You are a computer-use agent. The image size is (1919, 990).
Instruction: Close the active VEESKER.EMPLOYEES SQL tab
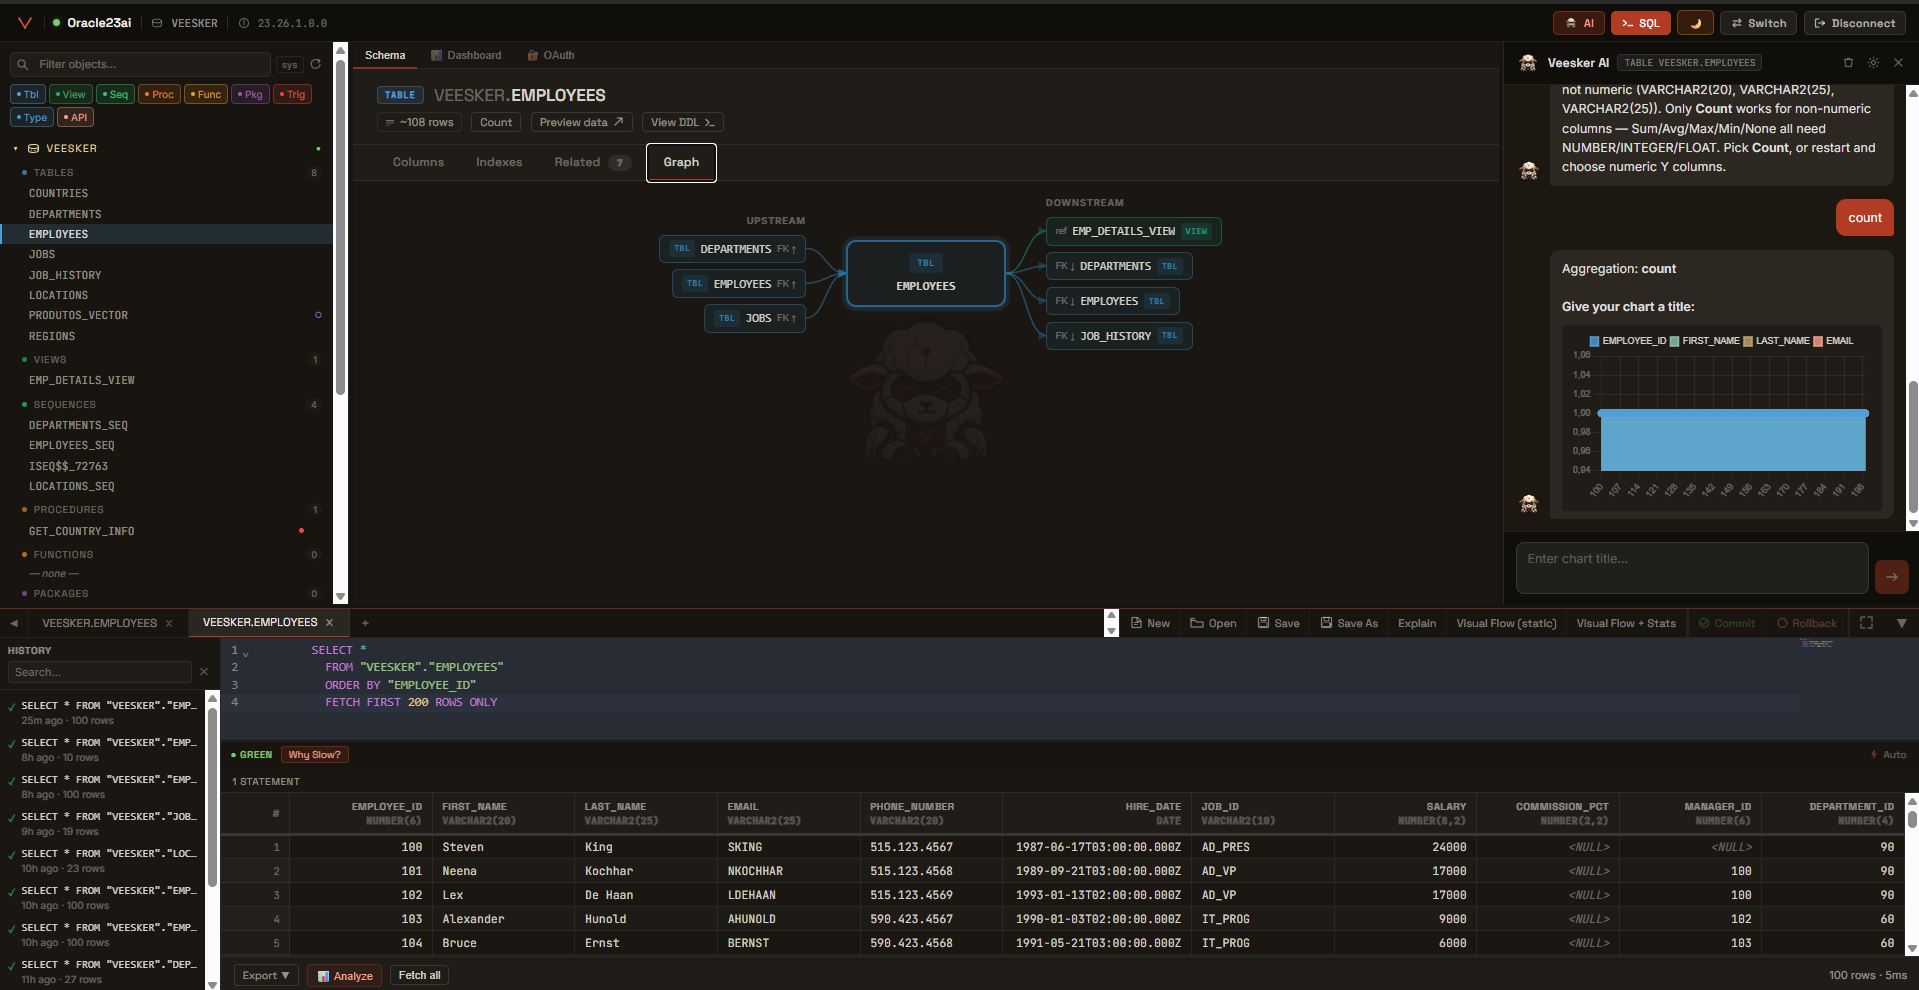tap(330, 622)
